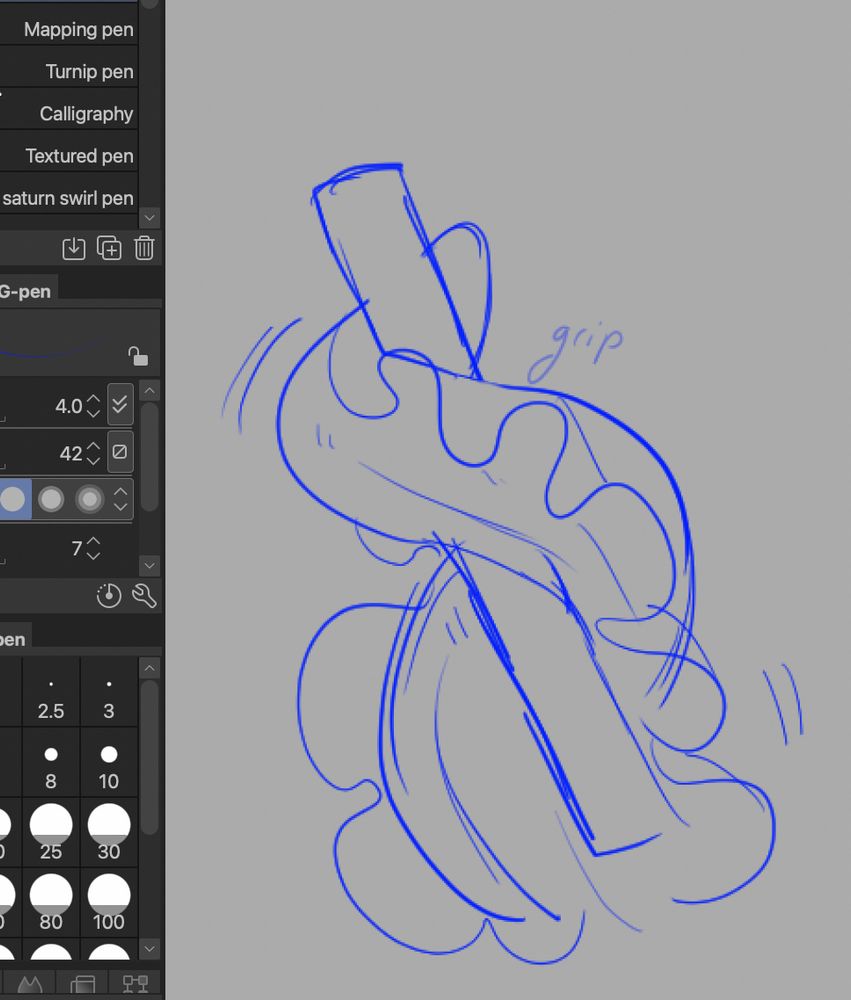Decrease the value 42 with down arrow
This screenshot has width=851, height=1000.
pyautogui.click(x=93, y=460)
